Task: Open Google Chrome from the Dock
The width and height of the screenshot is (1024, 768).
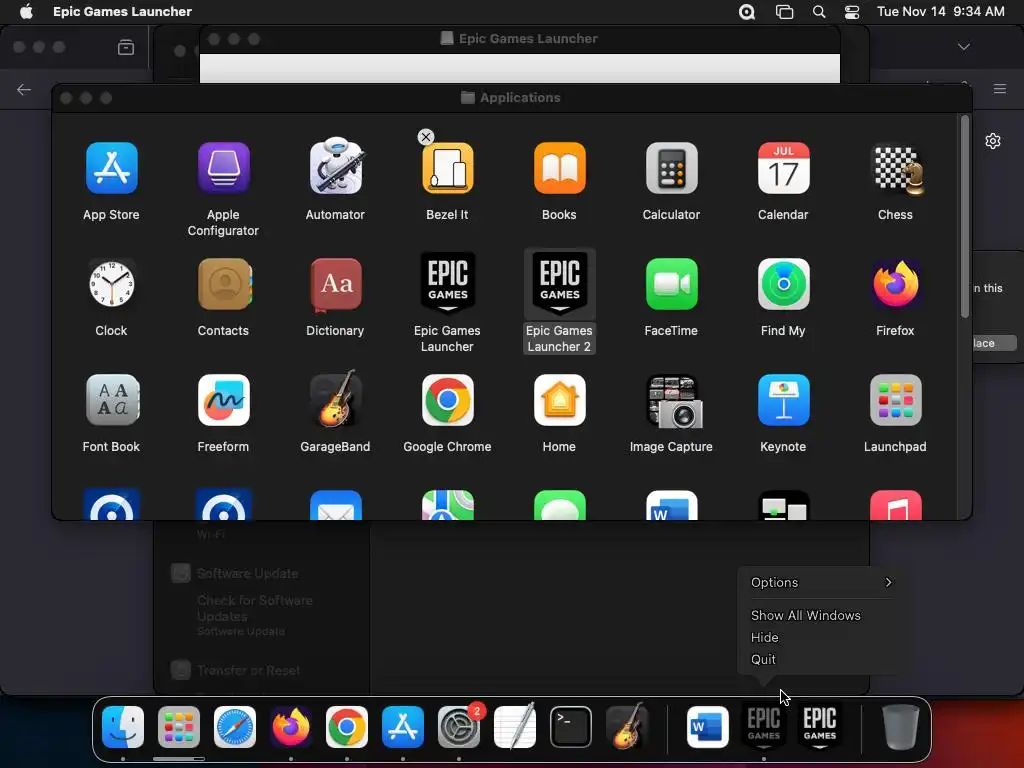Action: click(347, 727)
